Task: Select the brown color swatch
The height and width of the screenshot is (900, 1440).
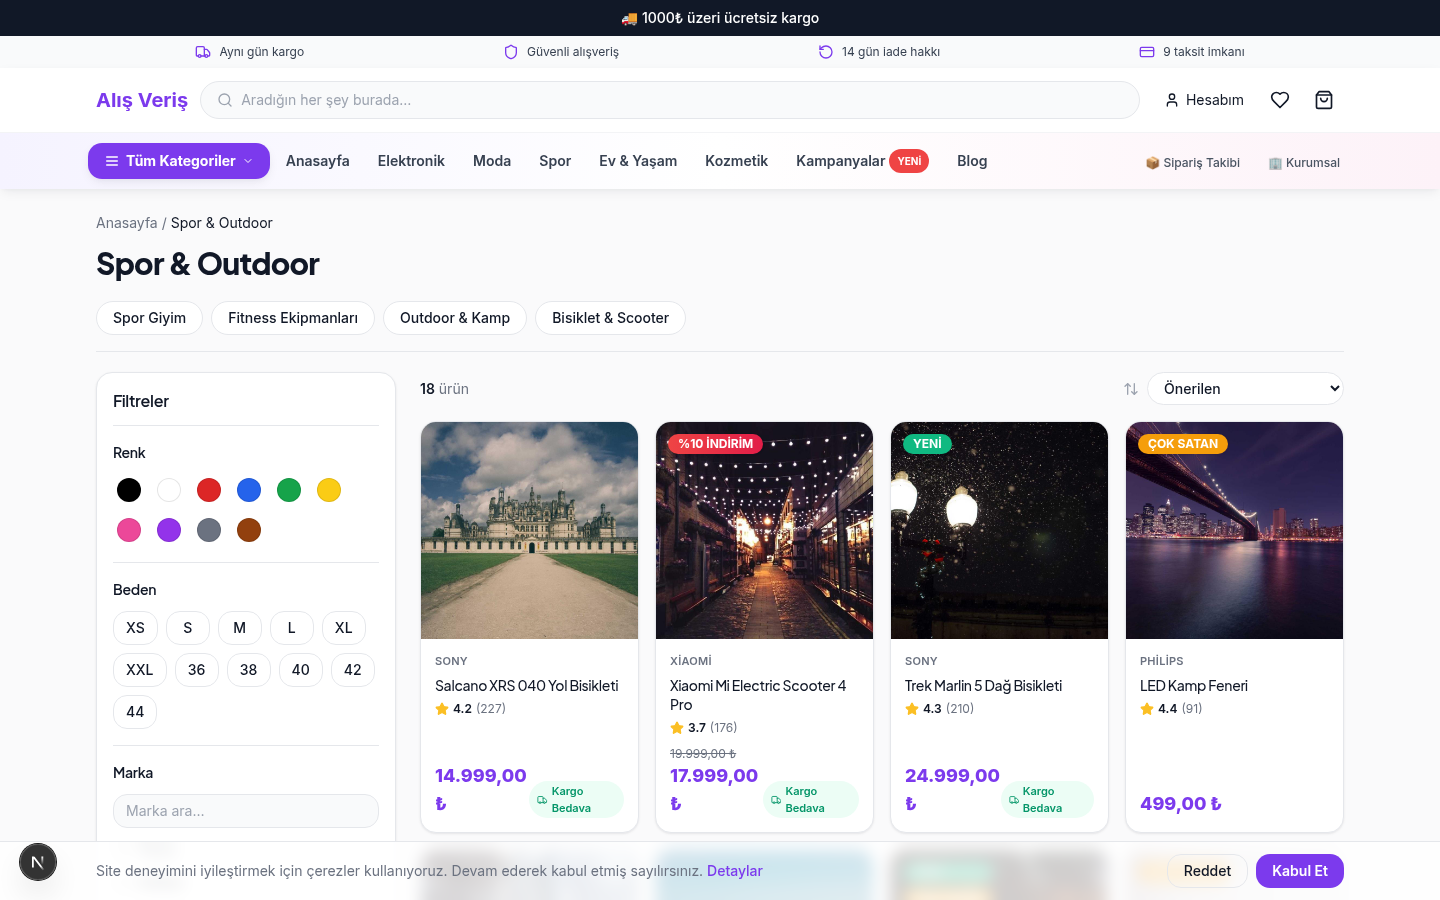Action: click(x=249, y=530)
